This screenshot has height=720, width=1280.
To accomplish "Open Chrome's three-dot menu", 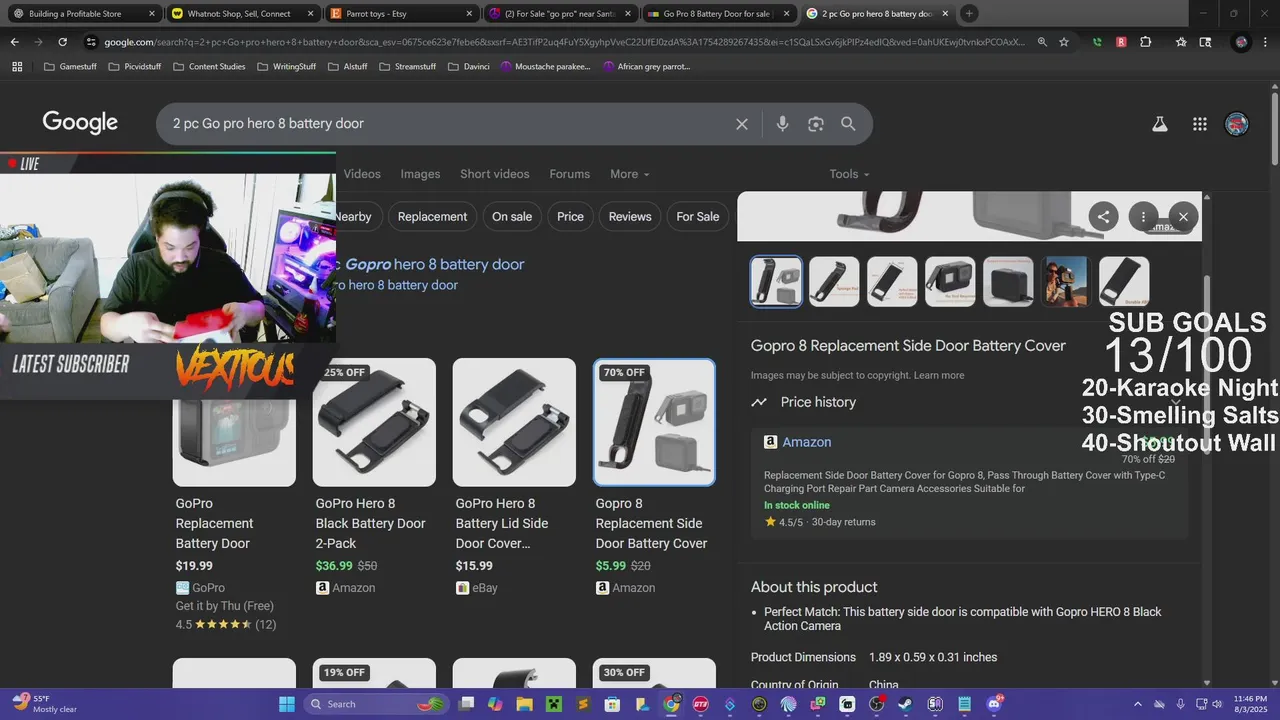I will pyautogui.click(x=1265, y=42).
